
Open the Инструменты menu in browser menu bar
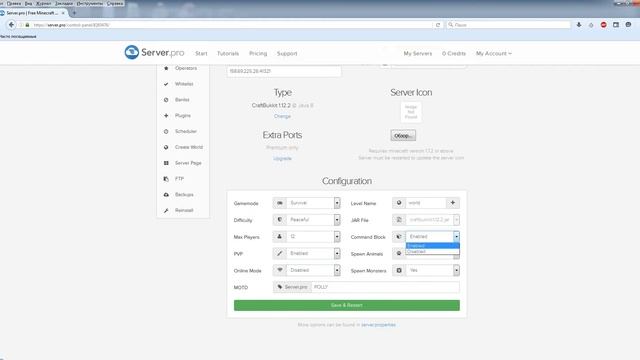pos(90,3)
